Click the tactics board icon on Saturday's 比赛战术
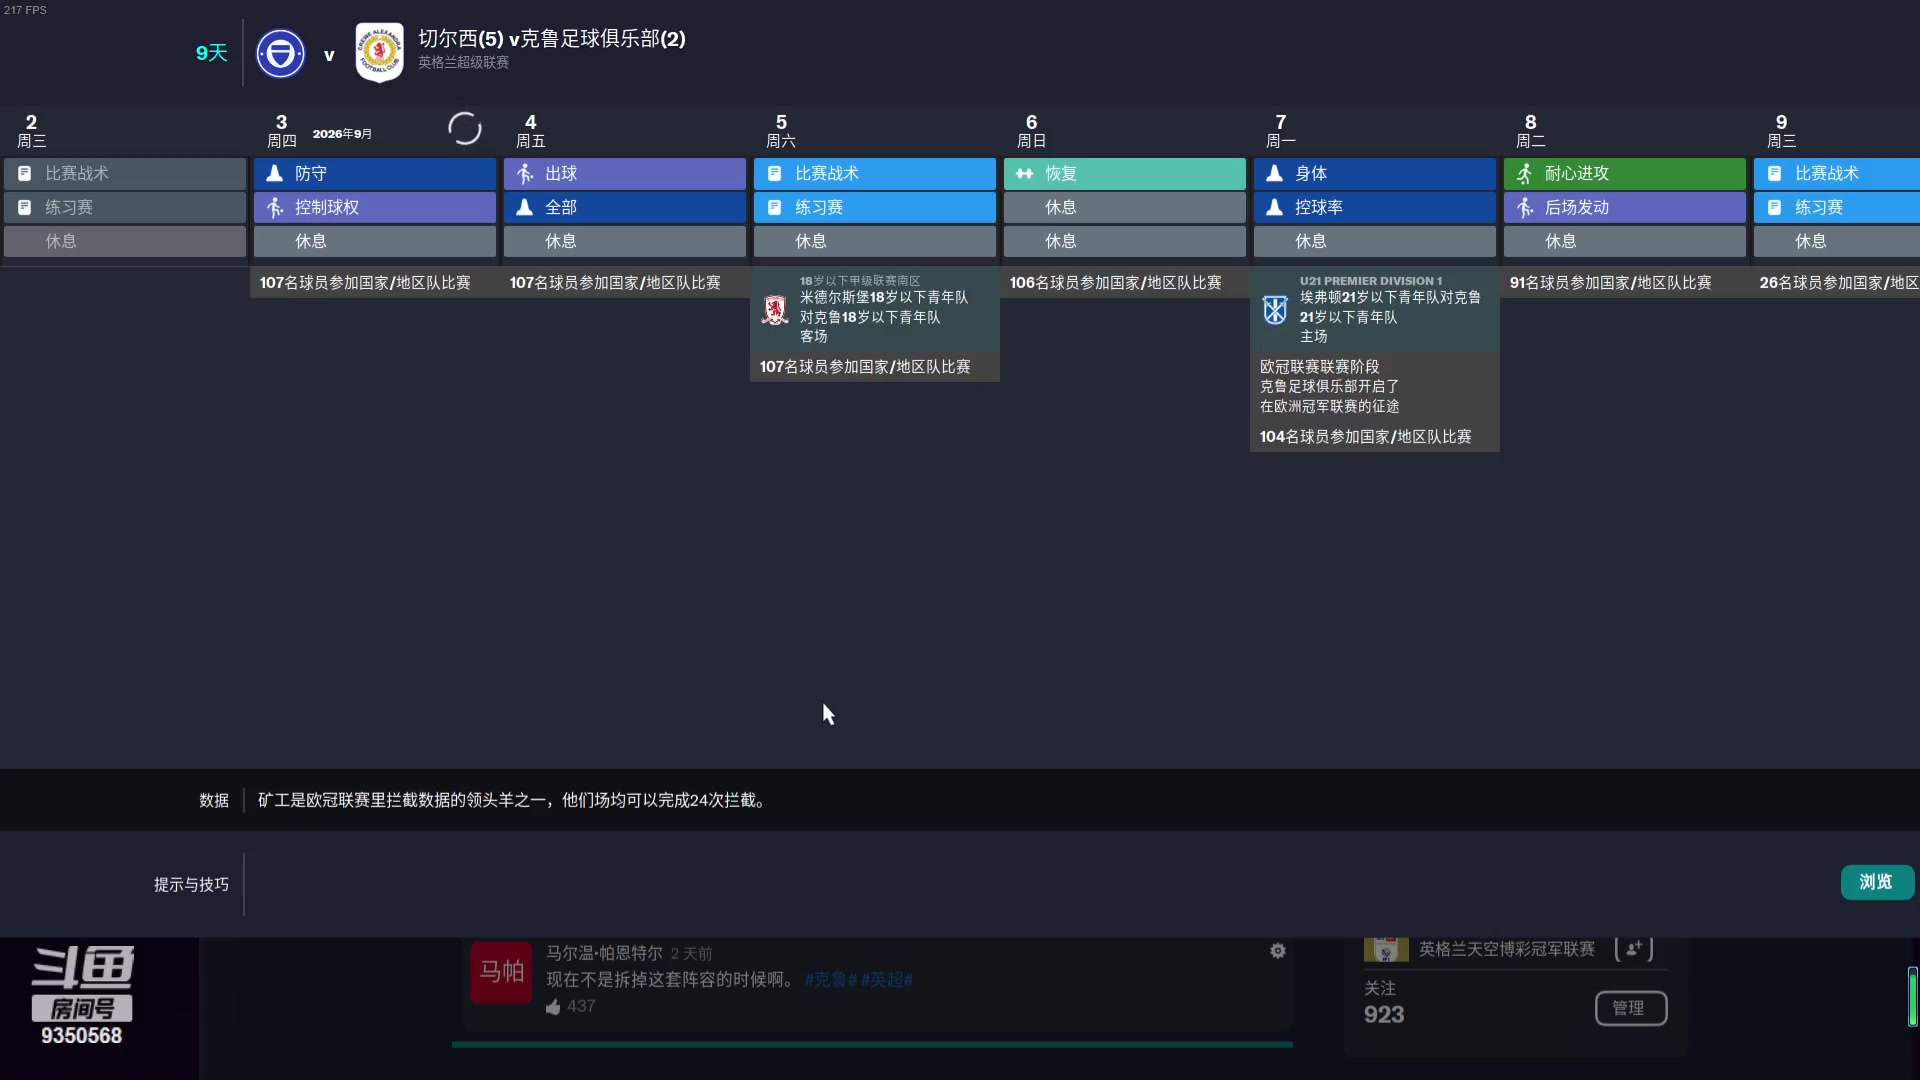 tap(774, 173)
